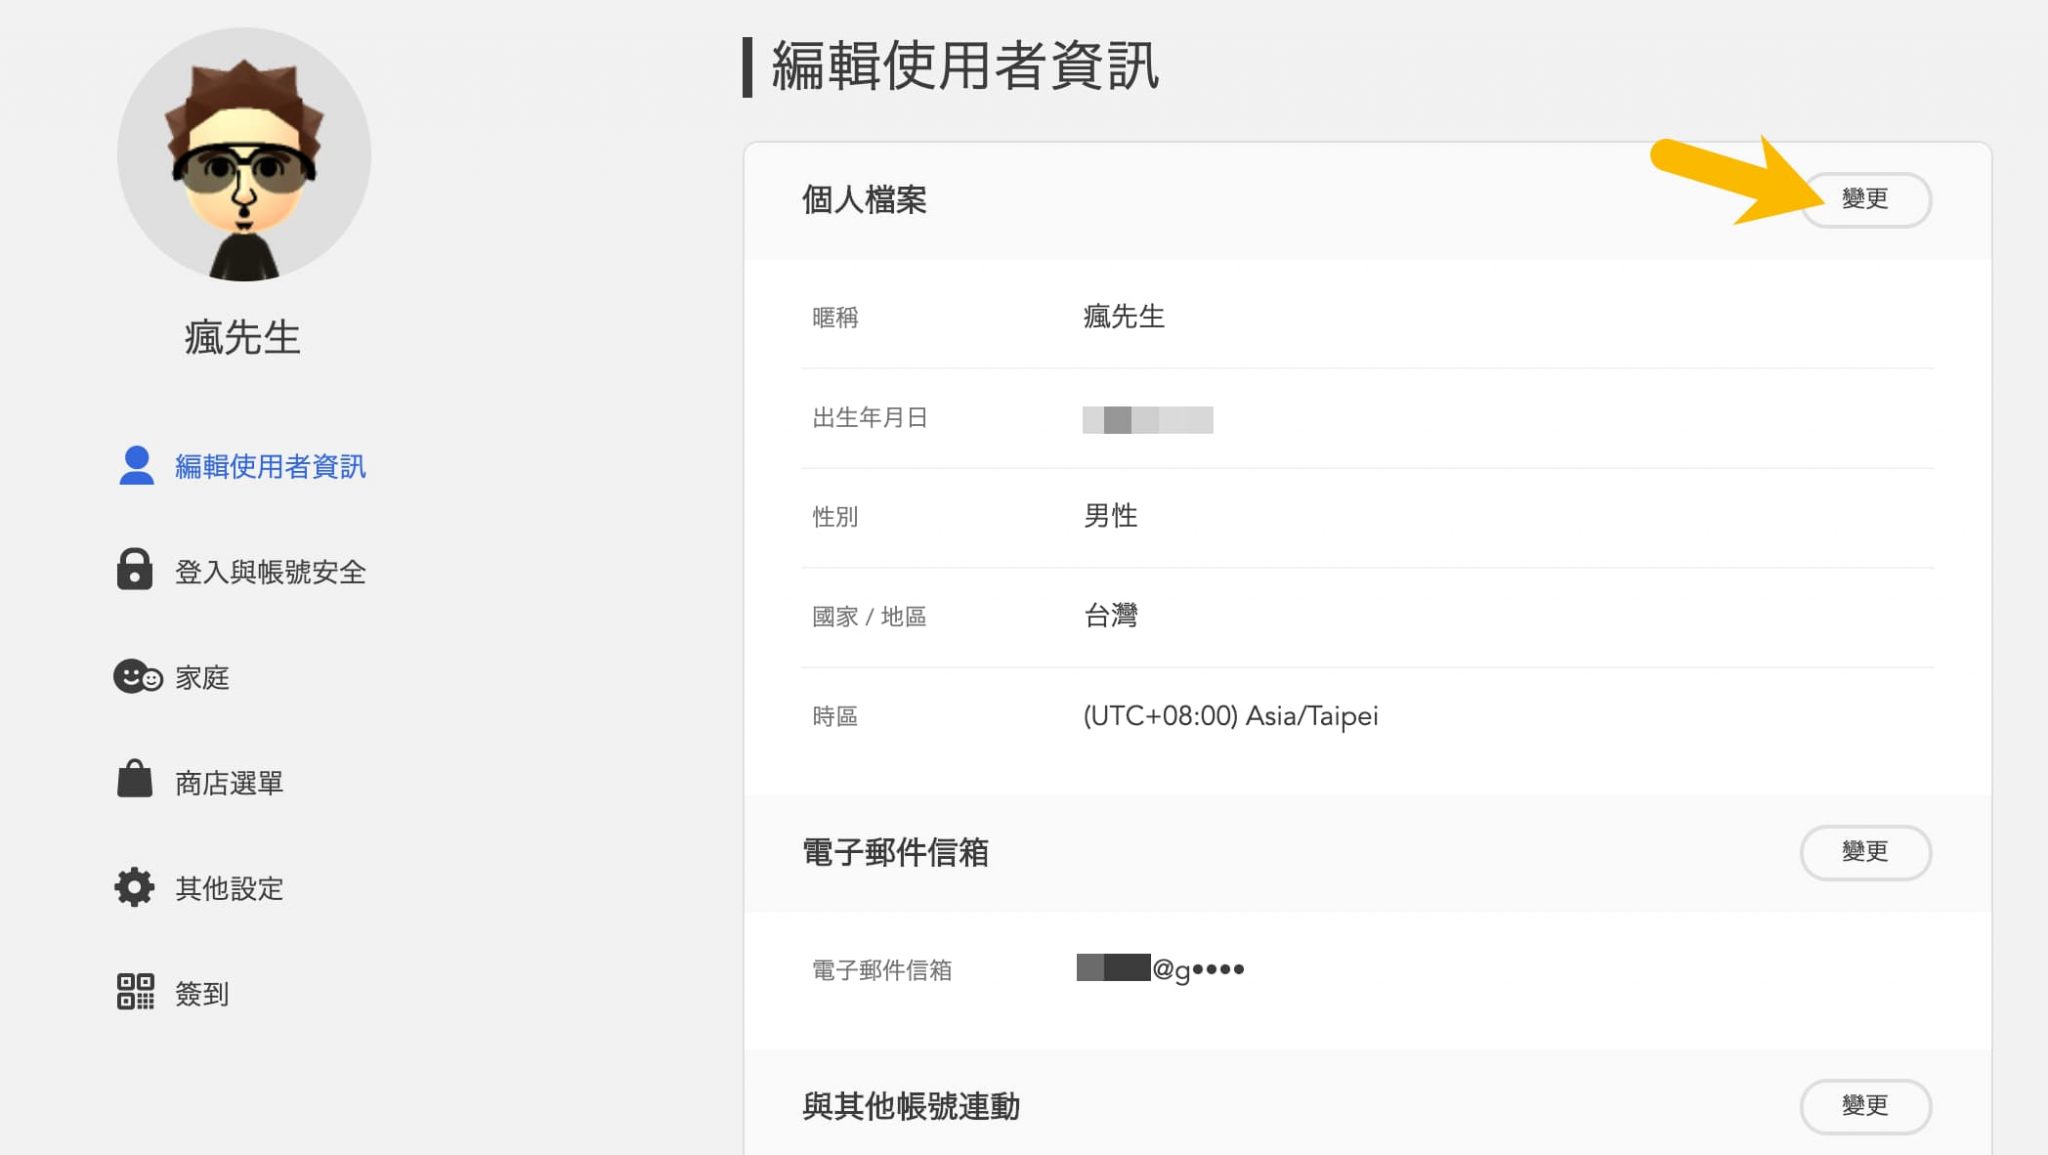Click the QR code 簽到 icon
Screen dimensions: 2048x1155
[x=135, y=992]
